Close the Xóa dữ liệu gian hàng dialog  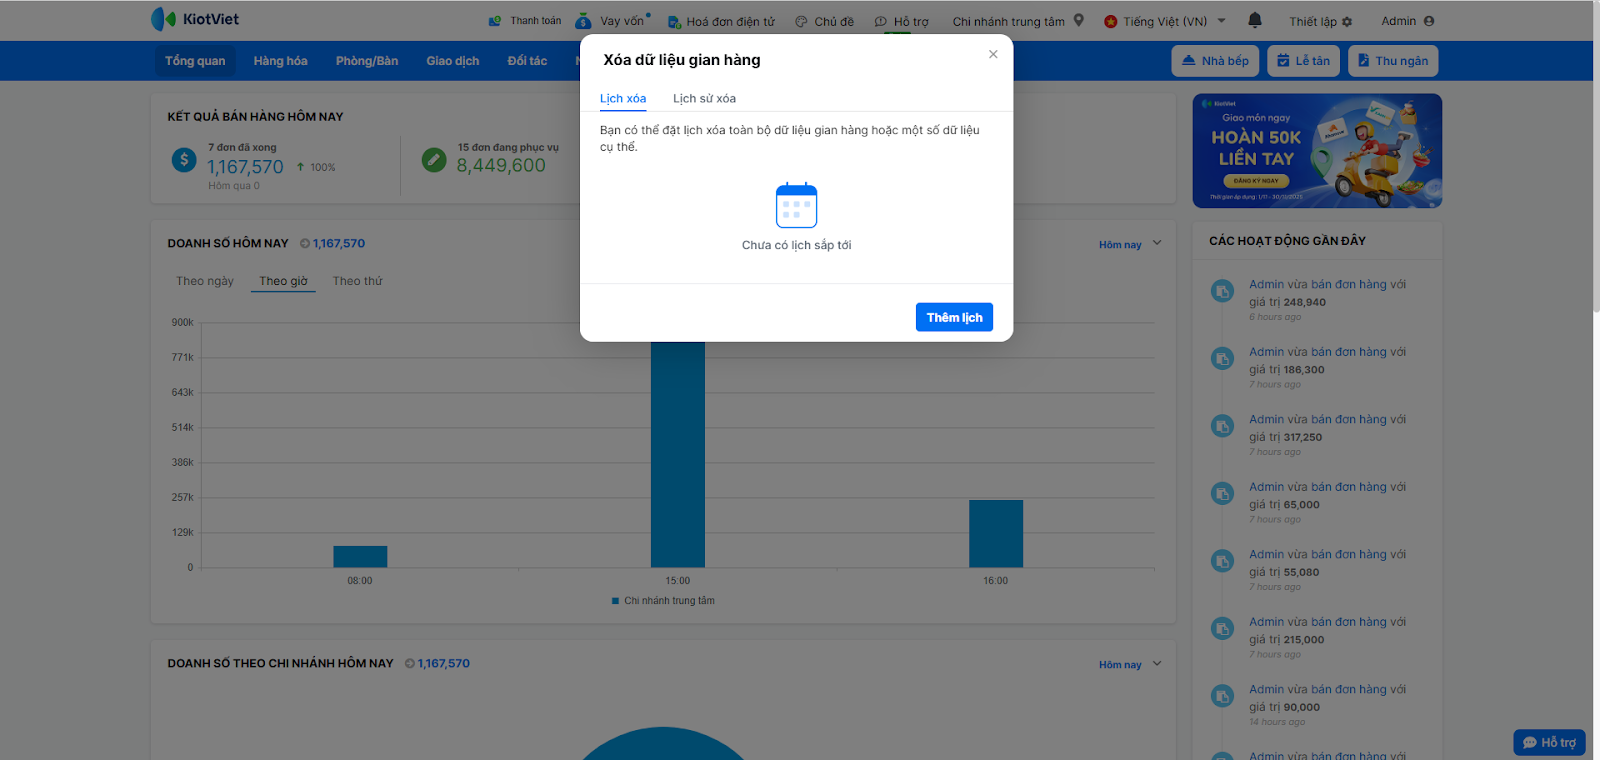click(x=993, y=54)
